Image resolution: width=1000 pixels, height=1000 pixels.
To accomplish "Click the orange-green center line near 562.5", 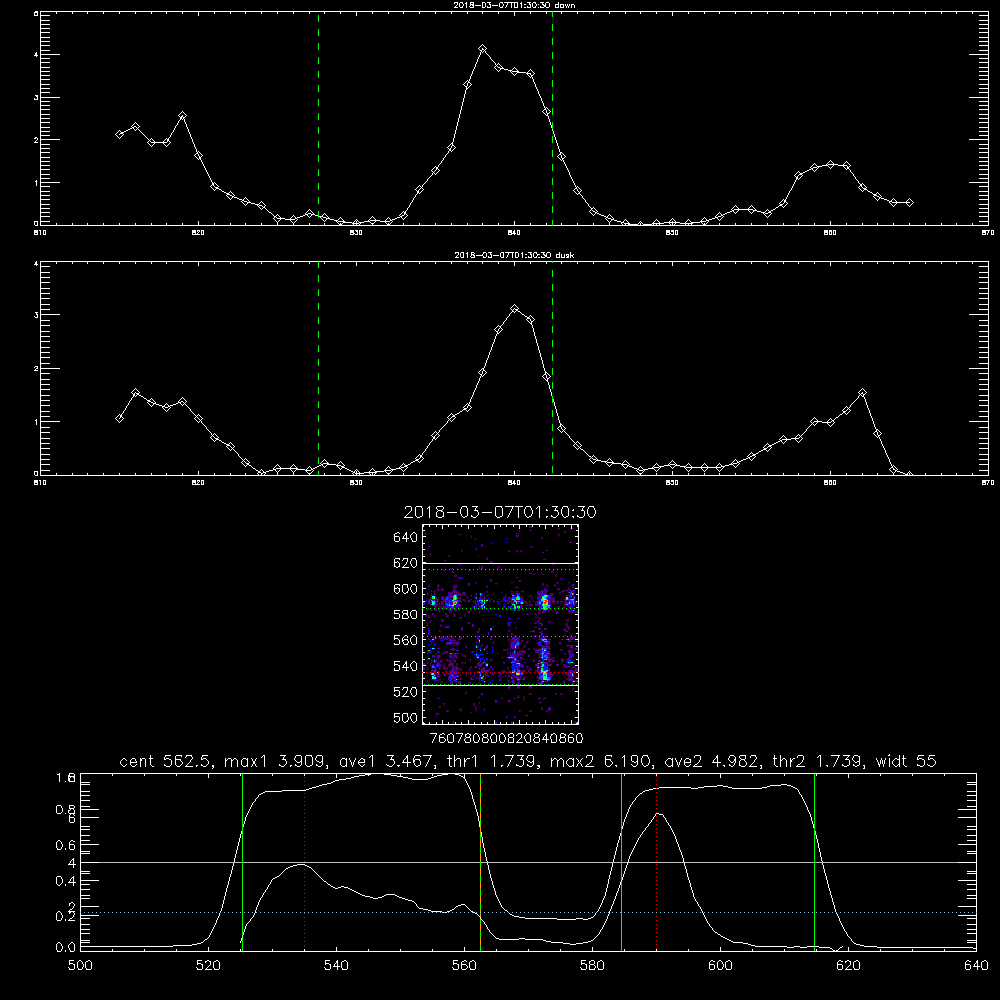I will click(x=480, y=861).
